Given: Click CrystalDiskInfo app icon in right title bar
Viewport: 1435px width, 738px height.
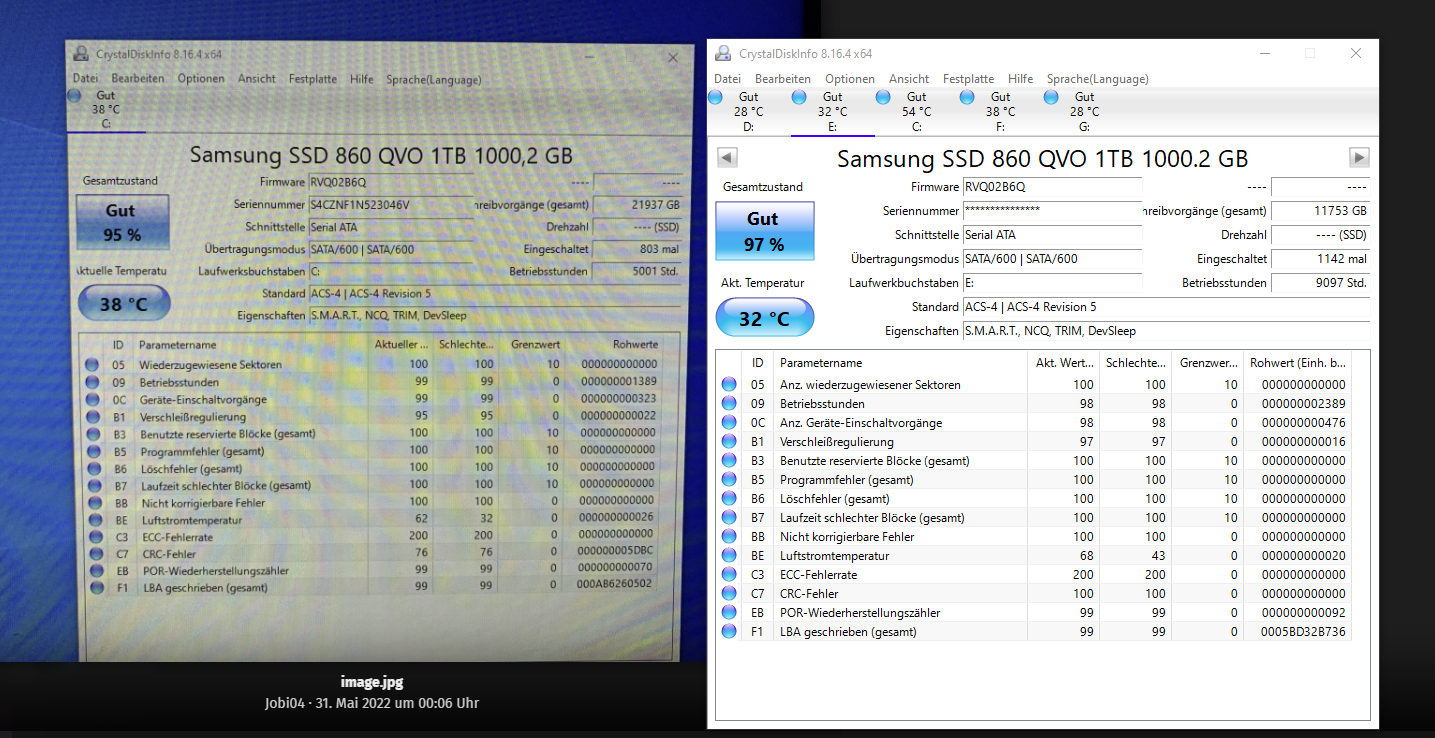Looking at the screenshot, I should pos(723,54).
